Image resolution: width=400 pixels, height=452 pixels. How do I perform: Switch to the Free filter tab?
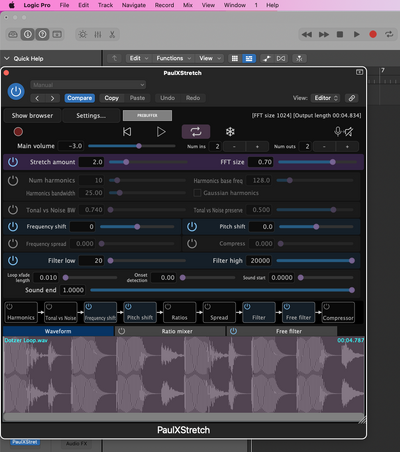click(x=282, y=331)
